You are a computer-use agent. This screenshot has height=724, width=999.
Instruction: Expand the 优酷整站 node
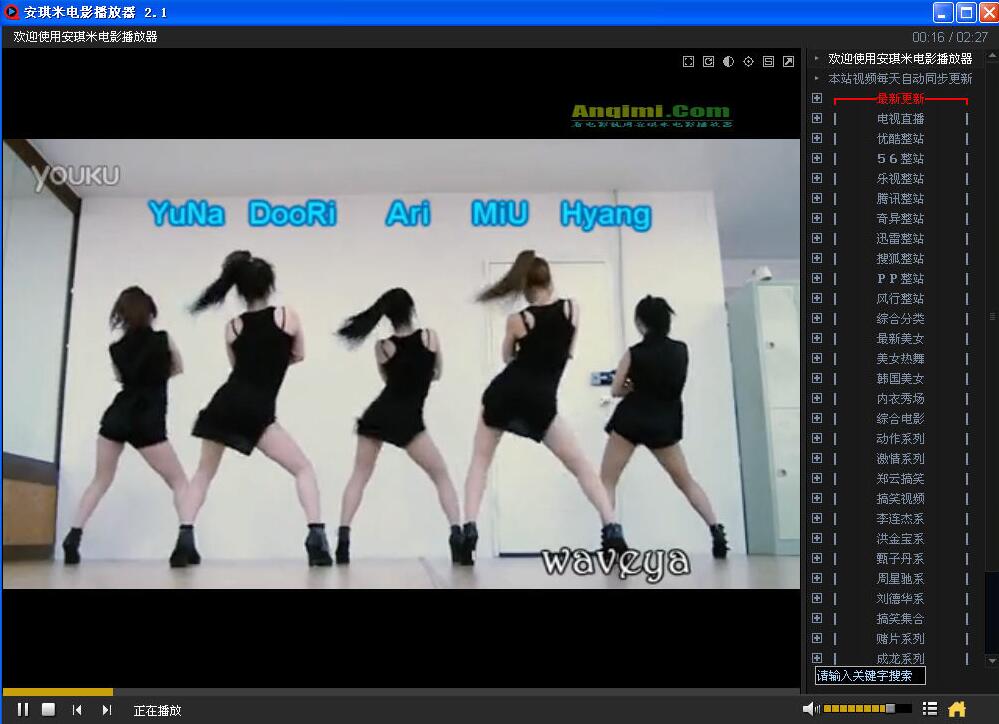(x=817, y=138)
